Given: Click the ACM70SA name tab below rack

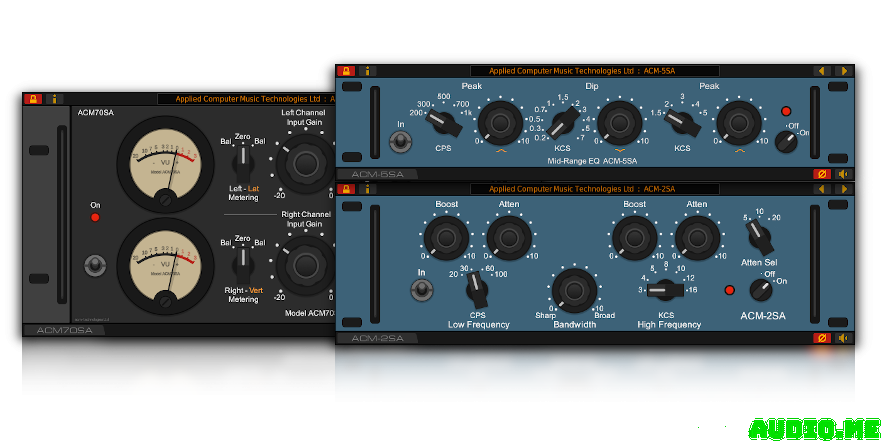Looking at the screenshot, I should (65, 331).
